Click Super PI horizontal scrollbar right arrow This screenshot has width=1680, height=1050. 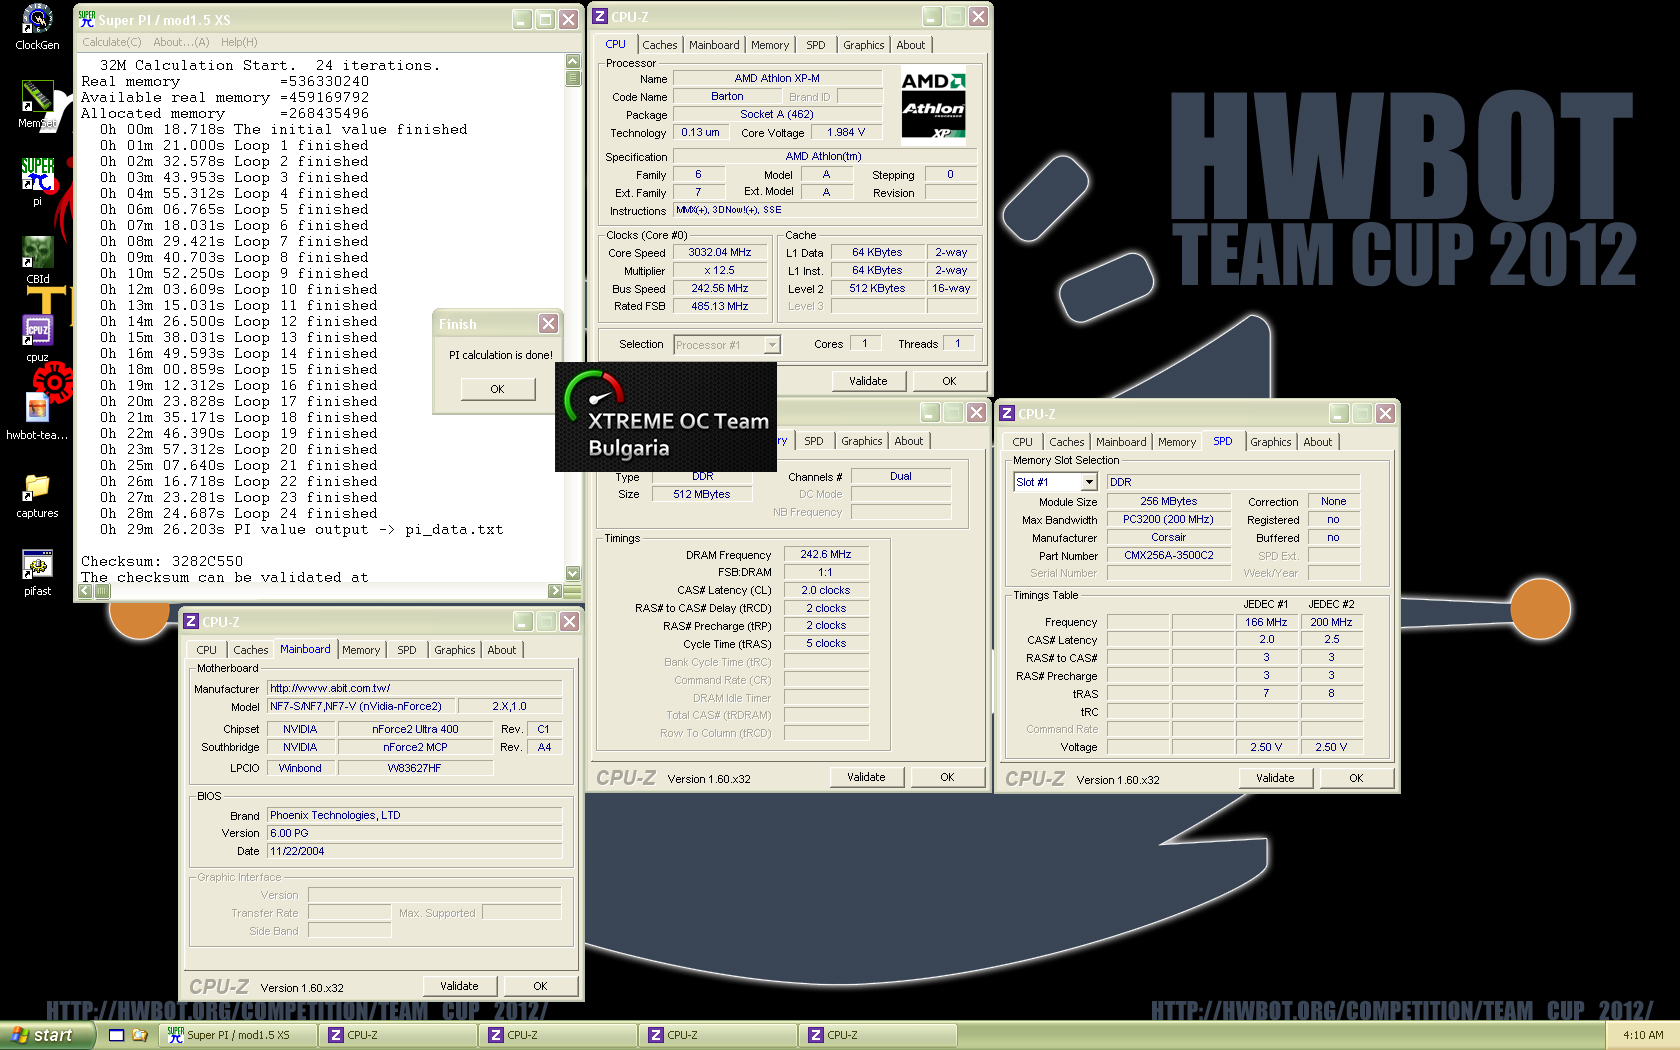555,591
